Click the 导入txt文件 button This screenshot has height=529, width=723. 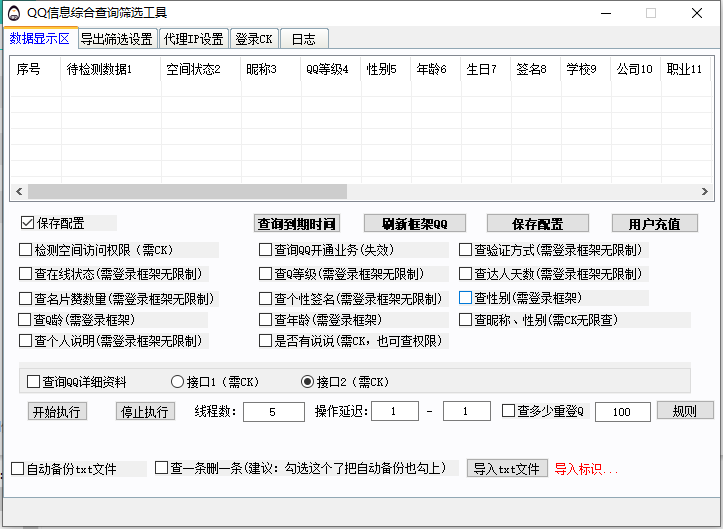coord(506,468)
